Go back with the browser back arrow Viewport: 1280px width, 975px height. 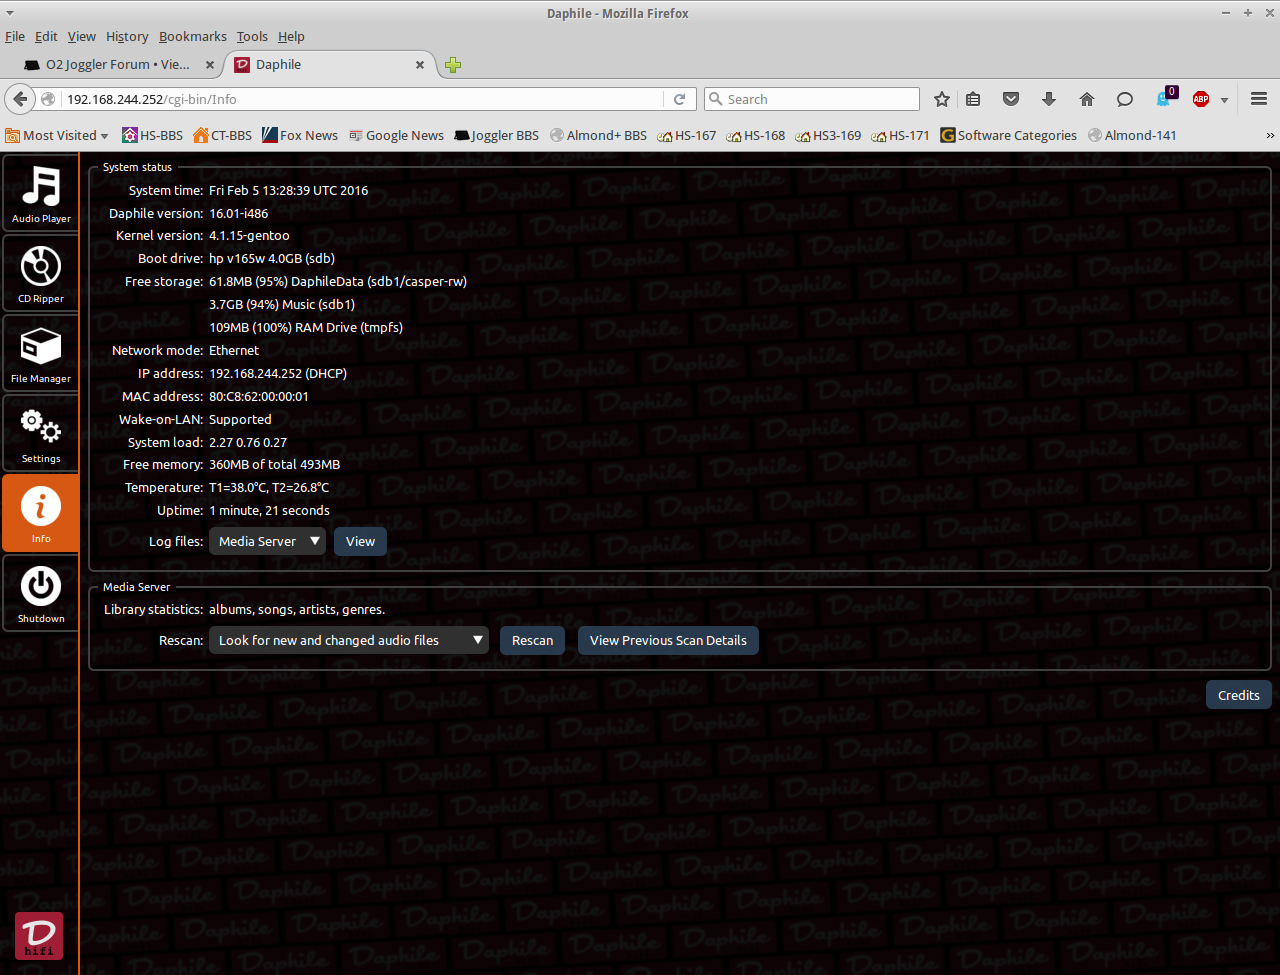click(20, 99)
